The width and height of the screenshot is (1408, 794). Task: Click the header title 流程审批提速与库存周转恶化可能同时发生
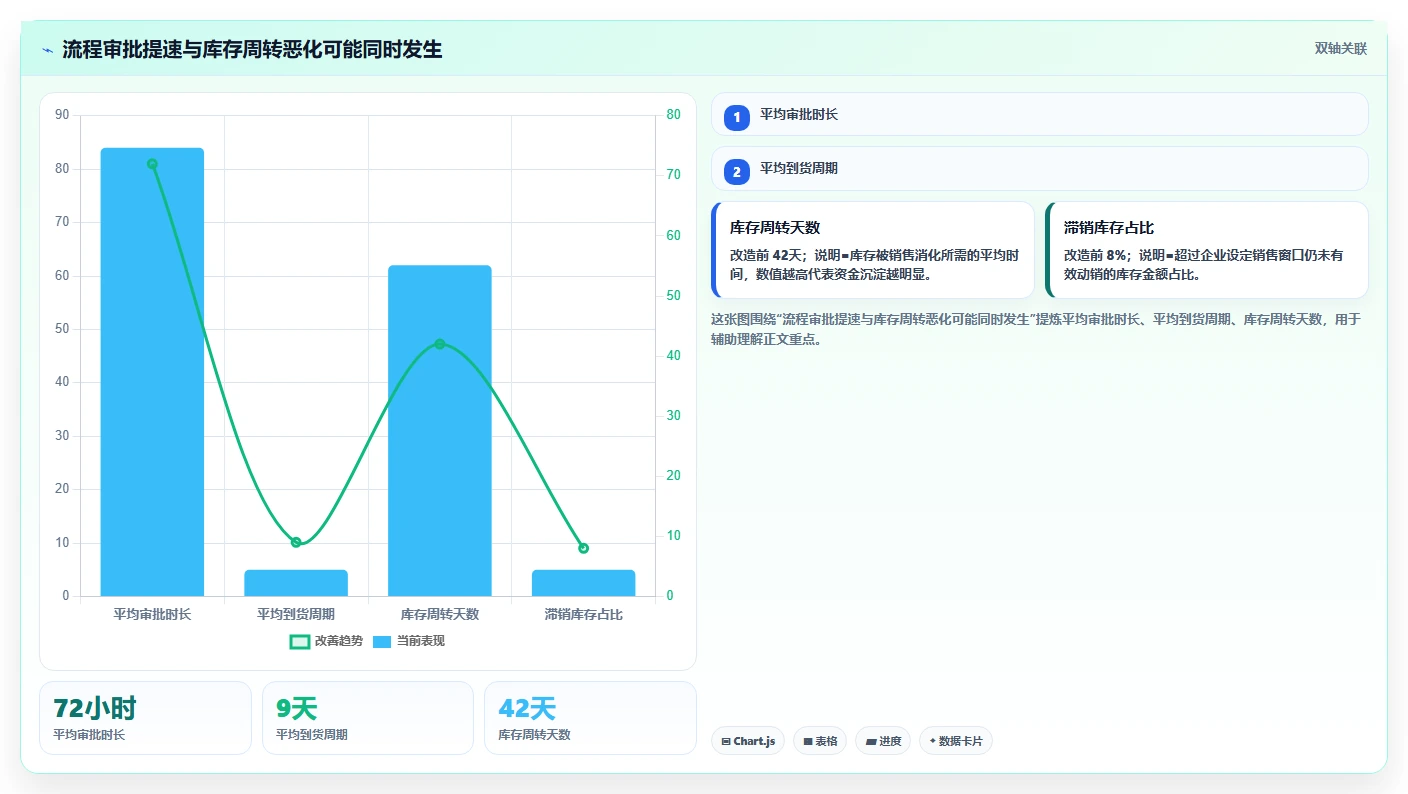click(x=252, y=50)
